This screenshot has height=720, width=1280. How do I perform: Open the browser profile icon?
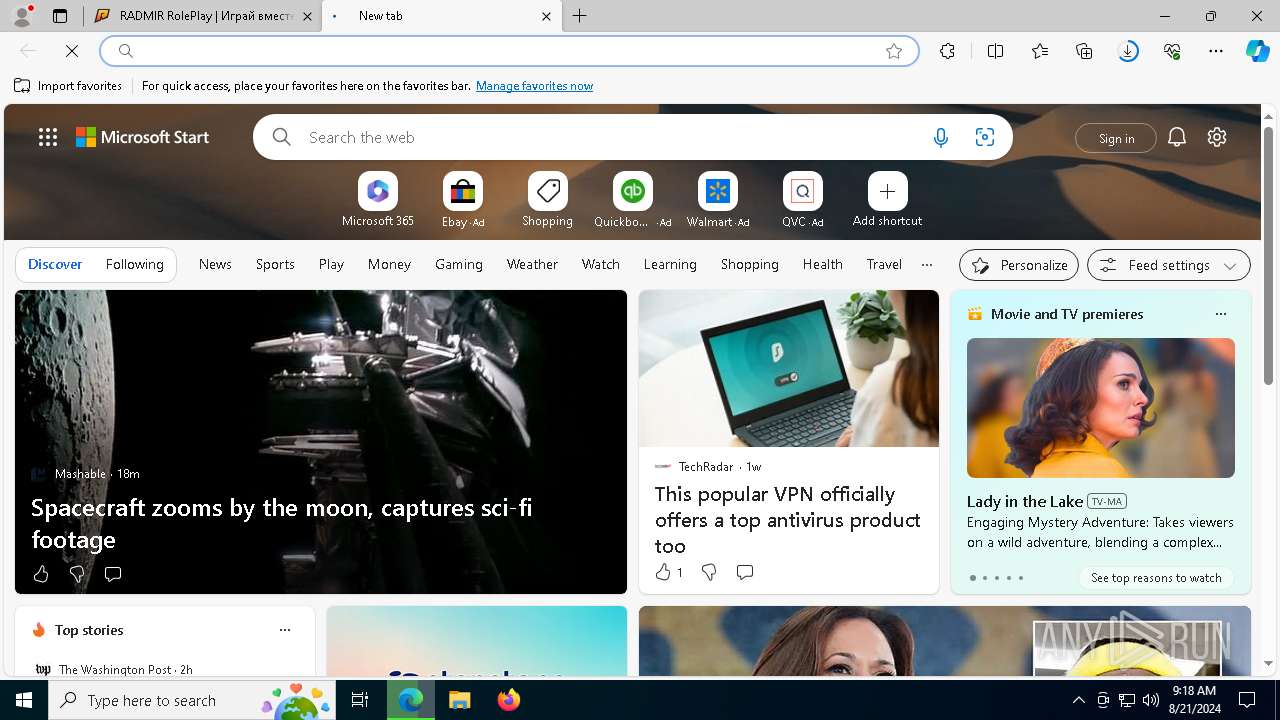(x=22, y=16)
